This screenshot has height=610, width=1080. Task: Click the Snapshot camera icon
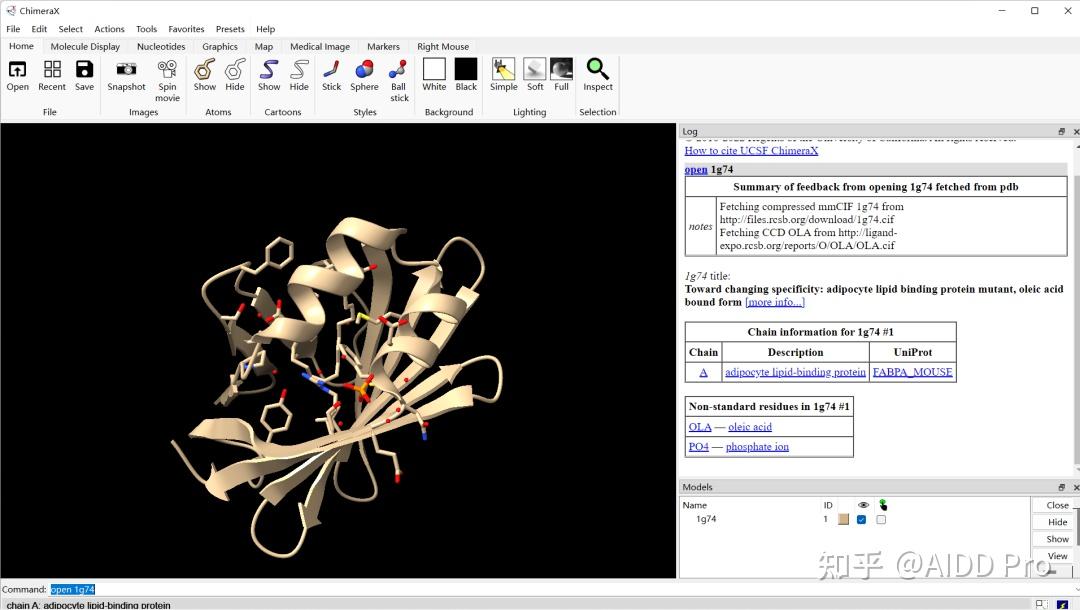(126, 70)
